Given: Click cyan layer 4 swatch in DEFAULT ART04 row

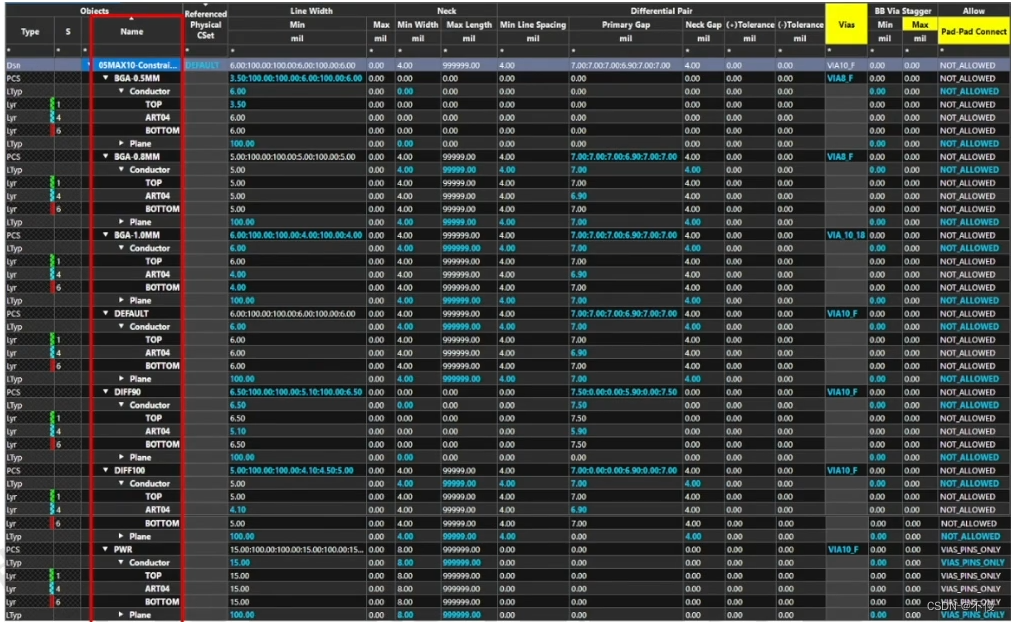Looking at the screenshot, I should pyautogui.click(x=52, y=353).
